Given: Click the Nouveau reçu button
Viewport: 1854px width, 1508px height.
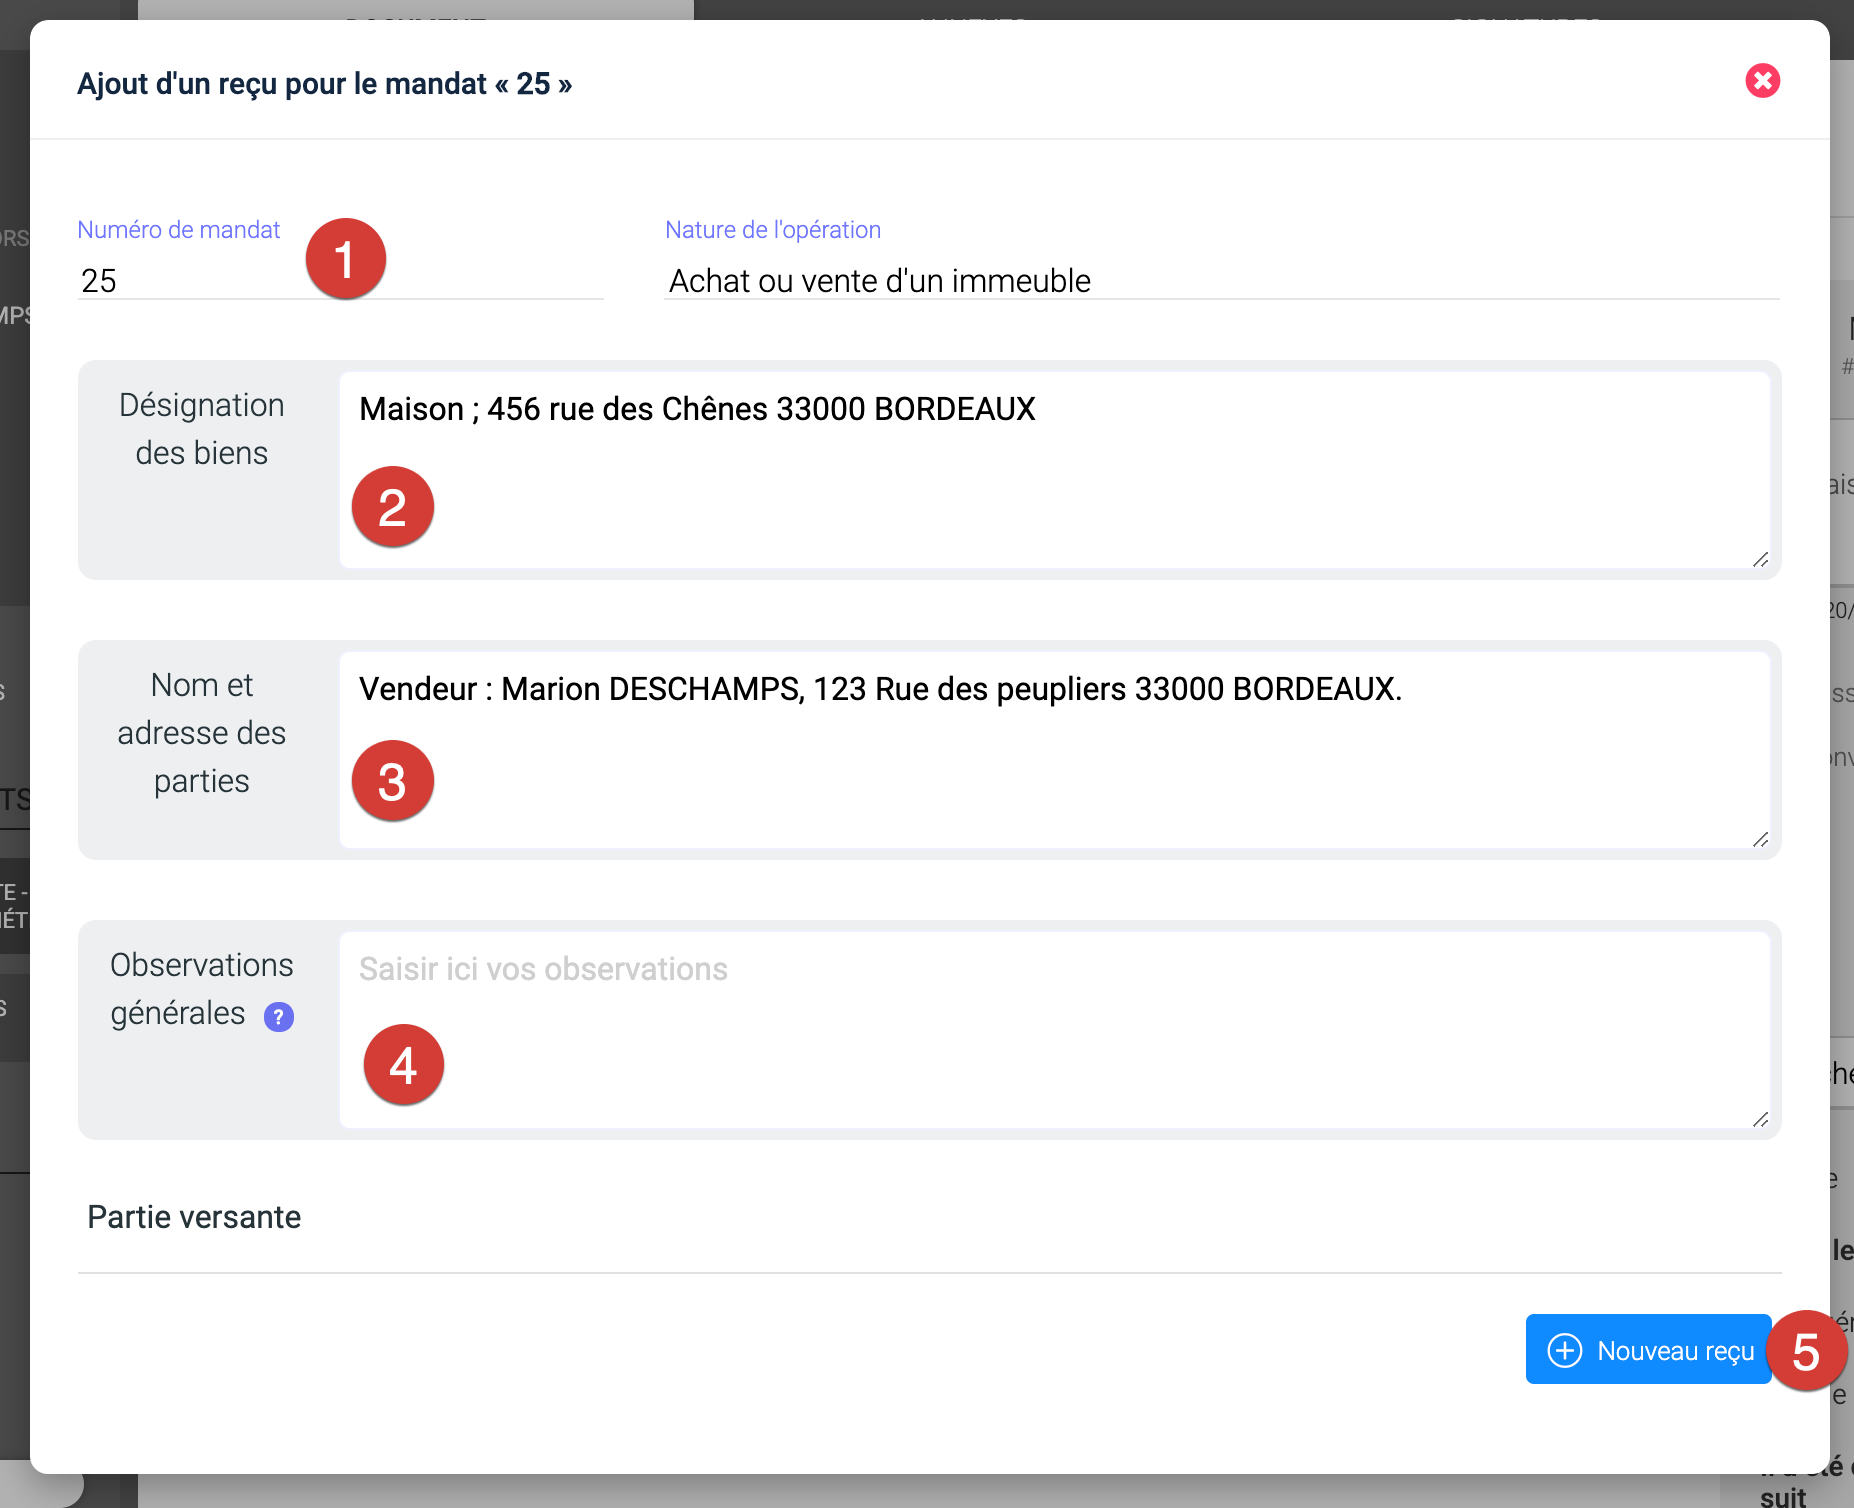Looking at the screenshot, I should click(x=1648, y=1350).
